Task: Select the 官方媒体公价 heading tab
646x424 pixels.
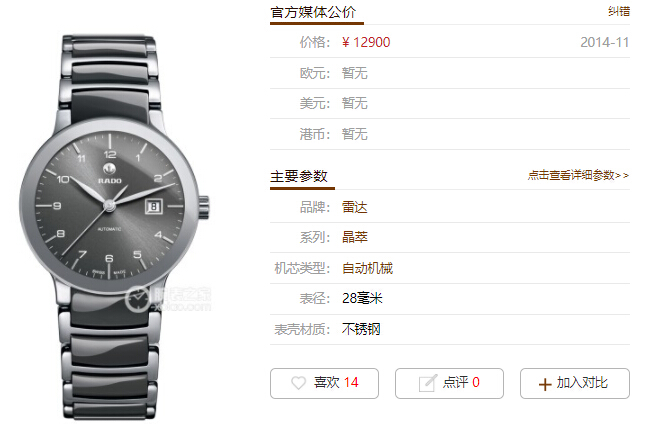Action: coord(313,12)
